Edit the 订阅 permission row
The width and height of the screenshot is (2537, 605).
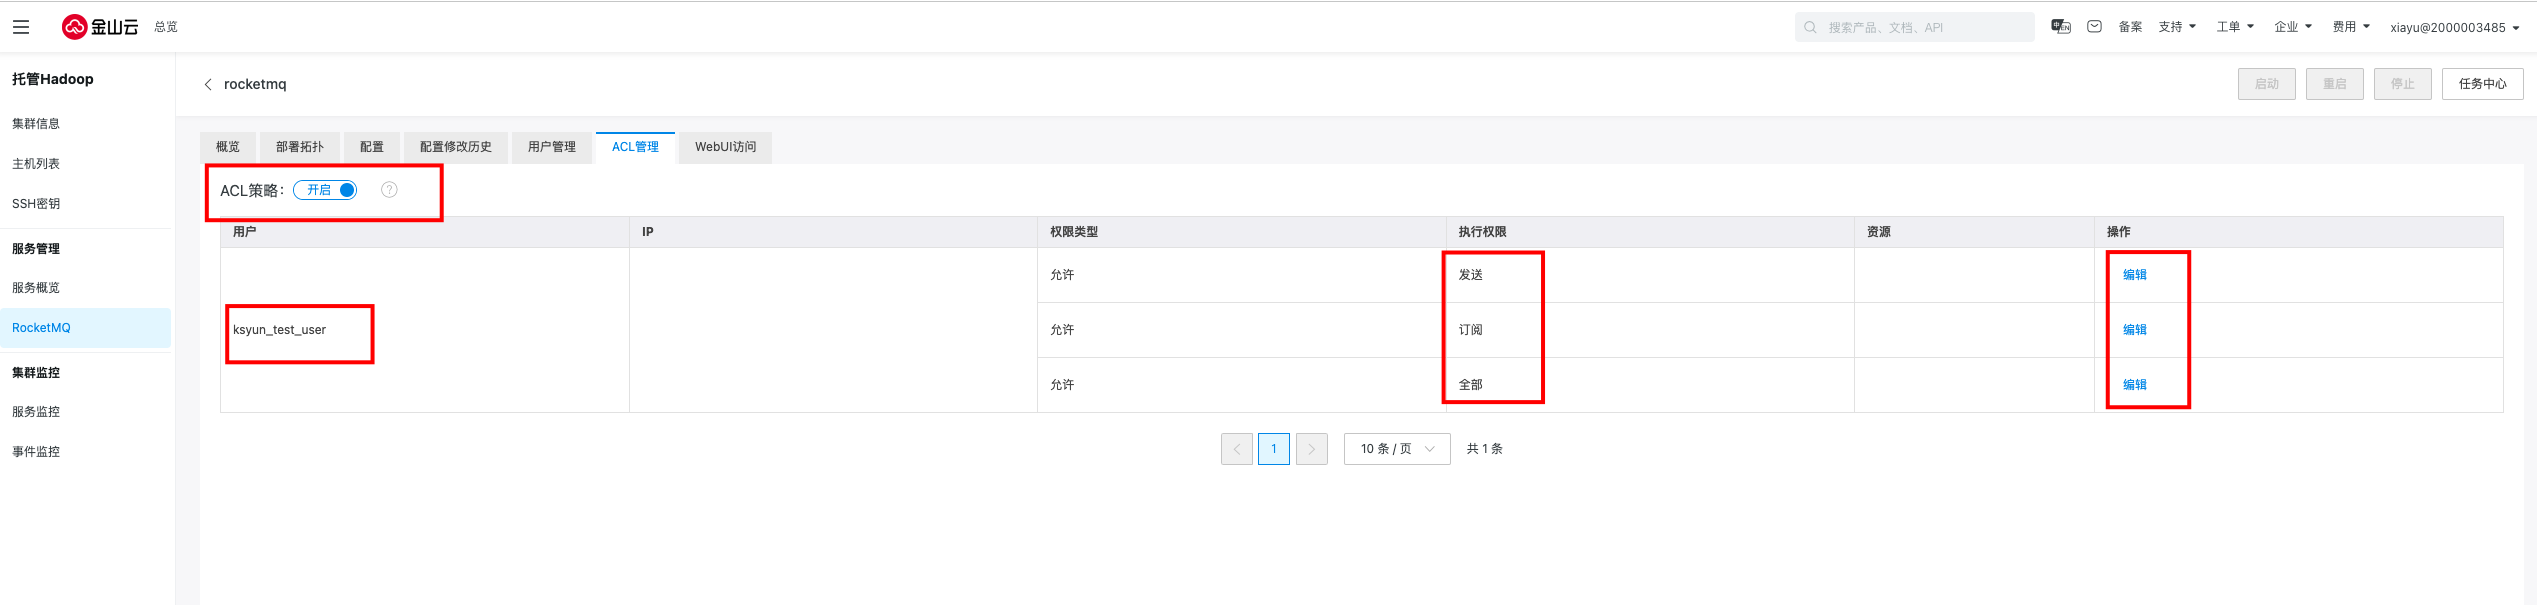pyautogui.click(x=2135, y=330)
